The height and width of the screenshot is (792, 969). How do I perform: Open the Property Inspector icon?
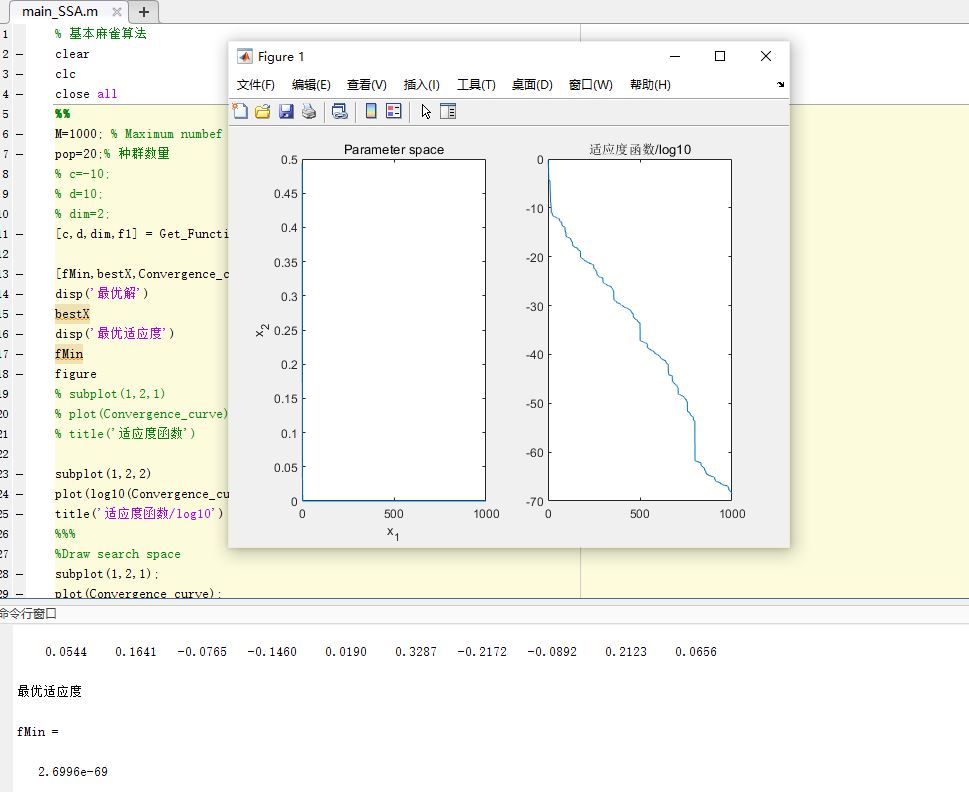448,111
